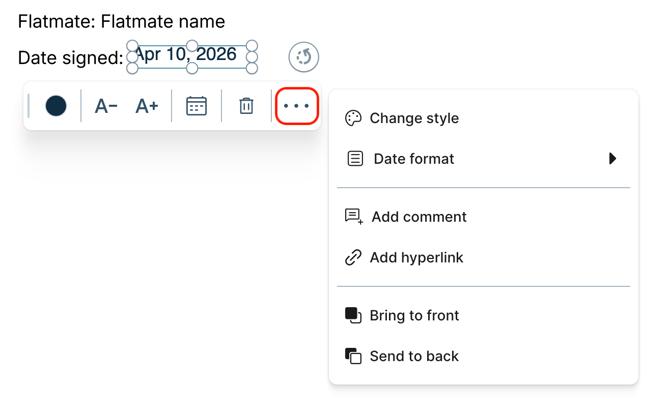Viewport: 670px width, 415px height.
Task: Expand arrow next to Date format
Action: point(612,159)
